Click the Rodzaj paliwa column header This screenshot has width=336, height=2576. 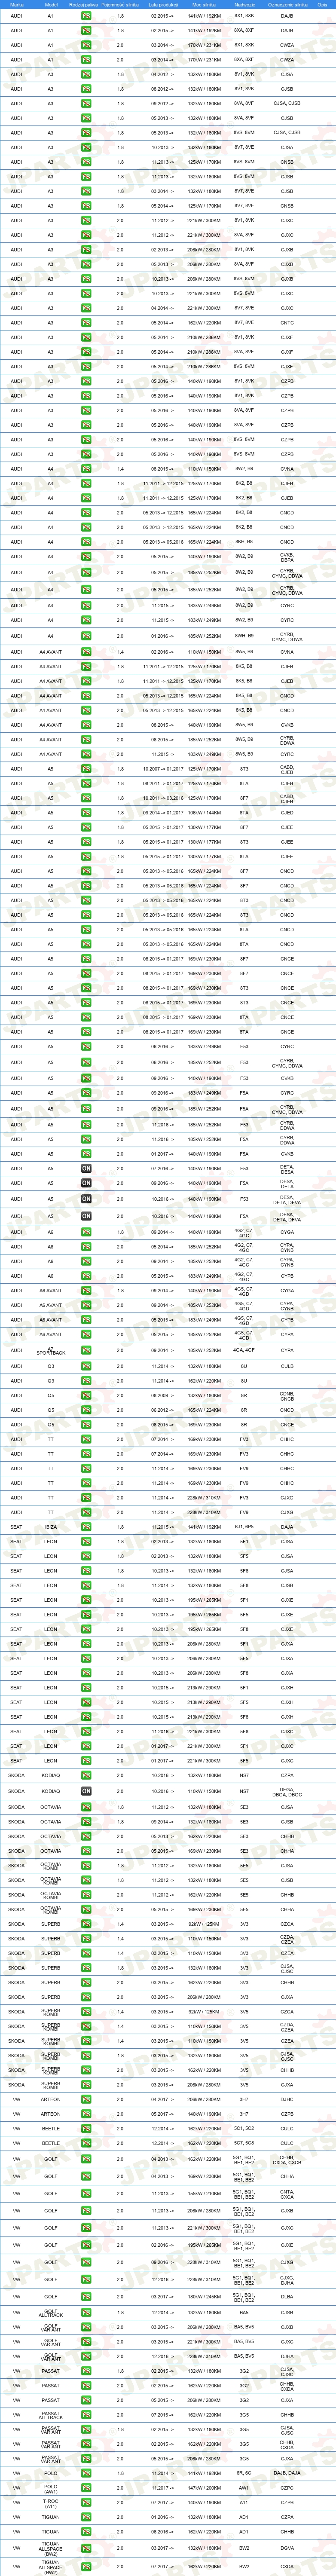85,5
